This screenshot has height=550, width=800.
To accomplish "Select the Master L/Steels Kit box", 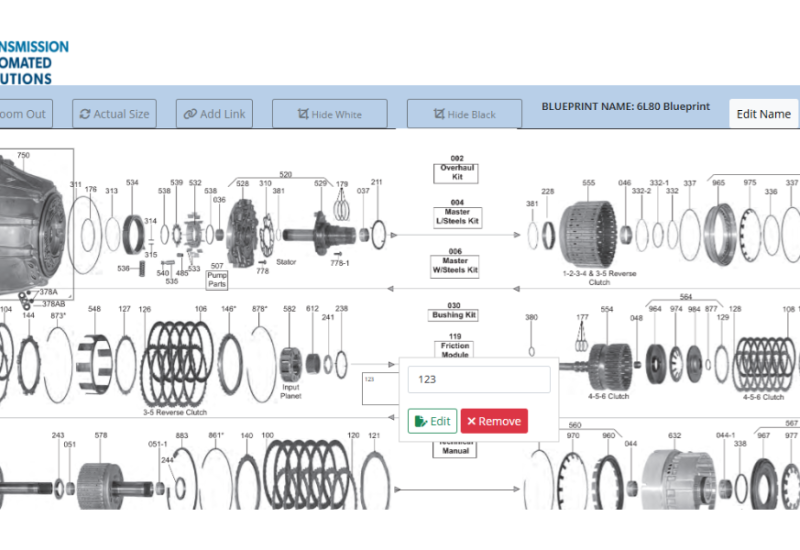I will click(x=457, y=215).
